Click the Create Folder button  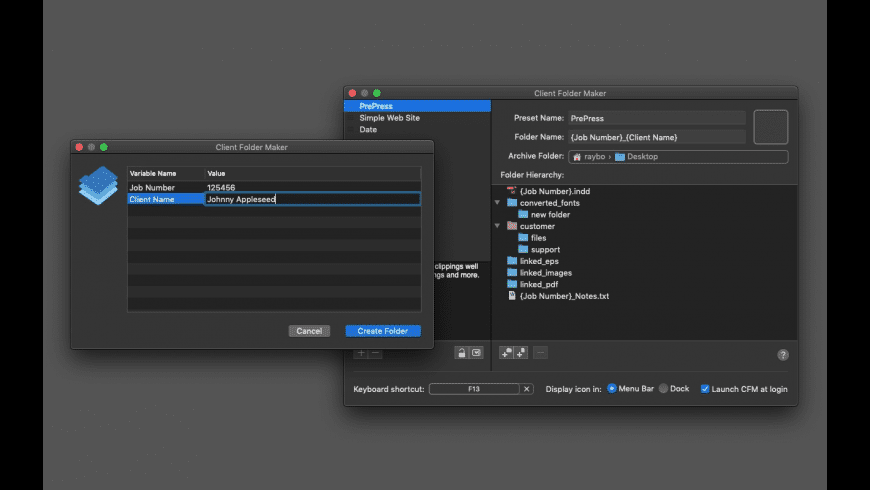point(383,331)
